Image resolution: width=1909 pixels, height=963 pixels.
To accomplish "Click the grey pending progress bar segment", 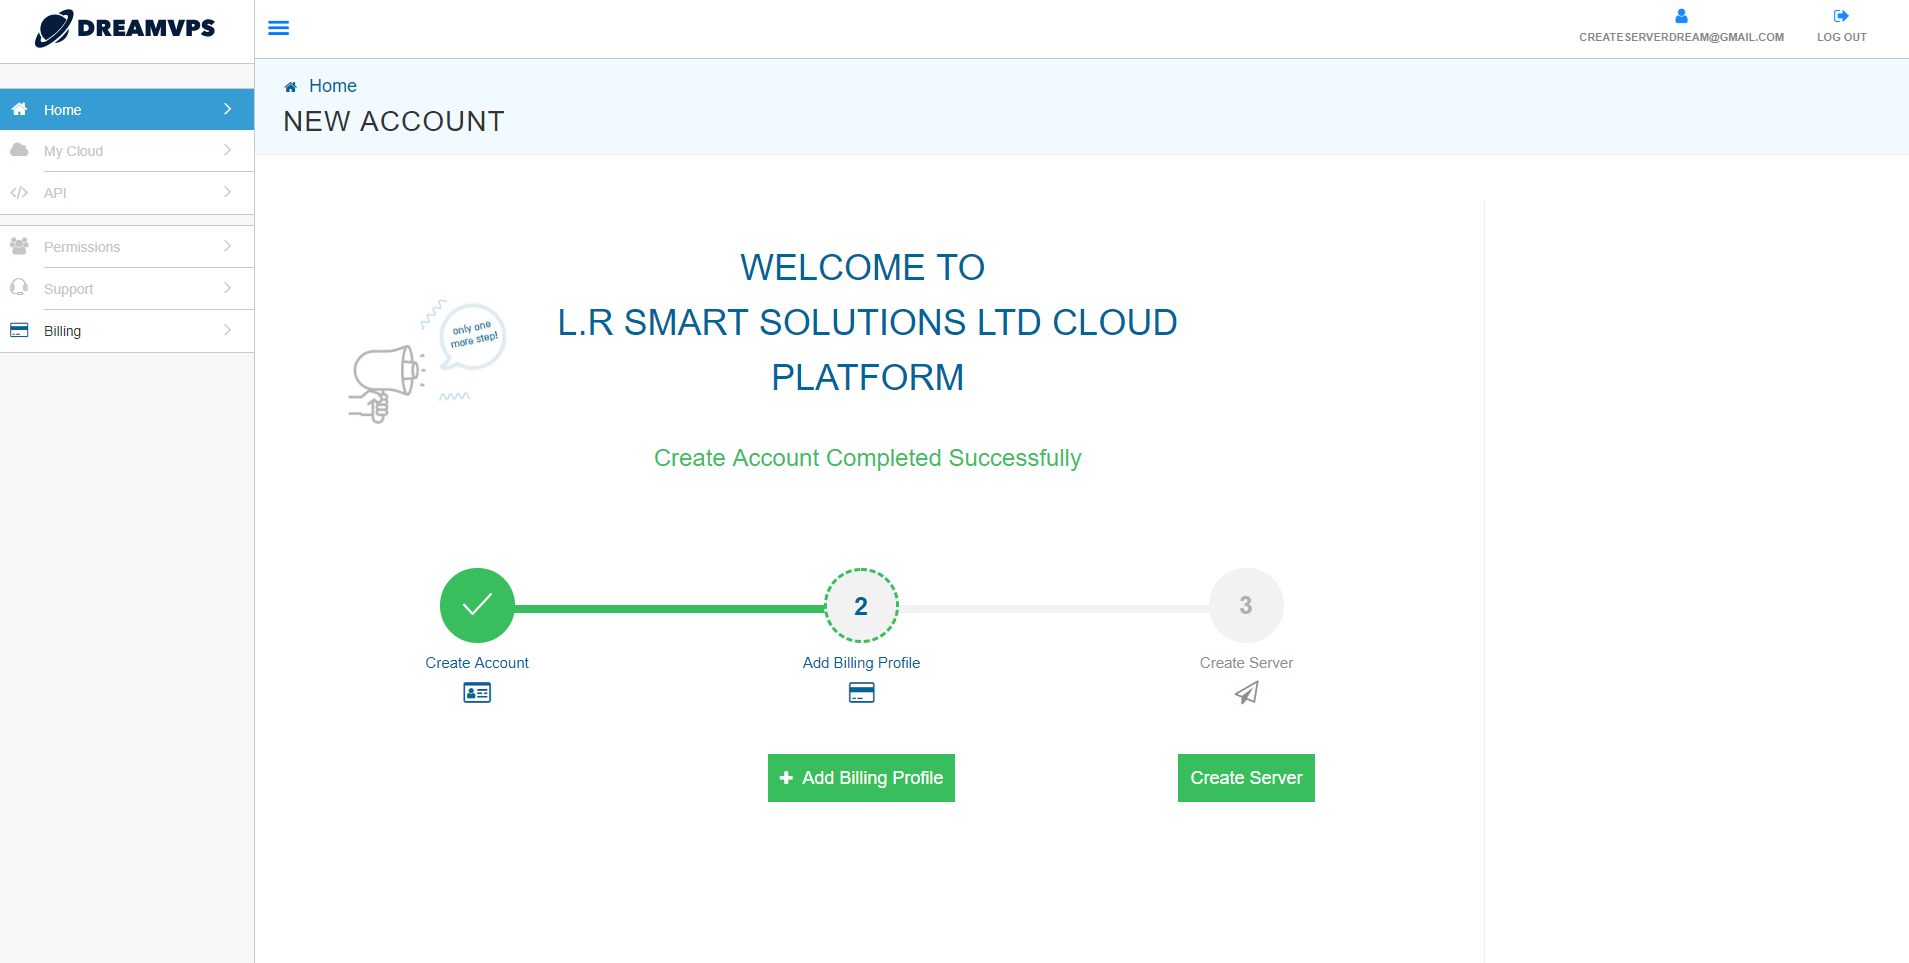I will pyautogui.click(x=1054, y=608).
